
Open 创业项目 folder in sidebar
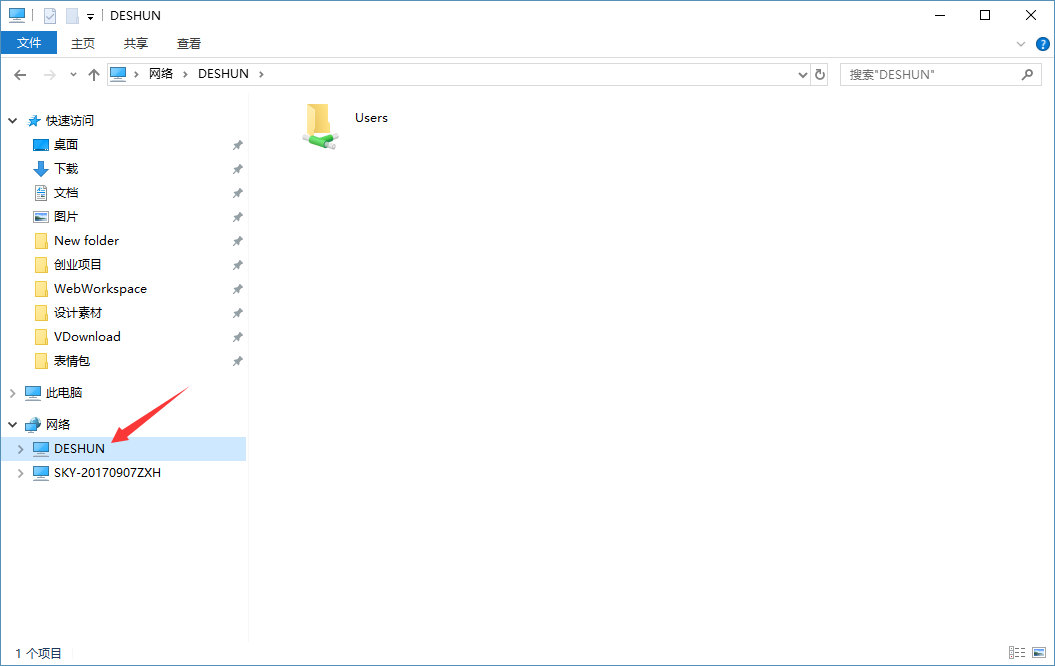(x=77, y=265)
